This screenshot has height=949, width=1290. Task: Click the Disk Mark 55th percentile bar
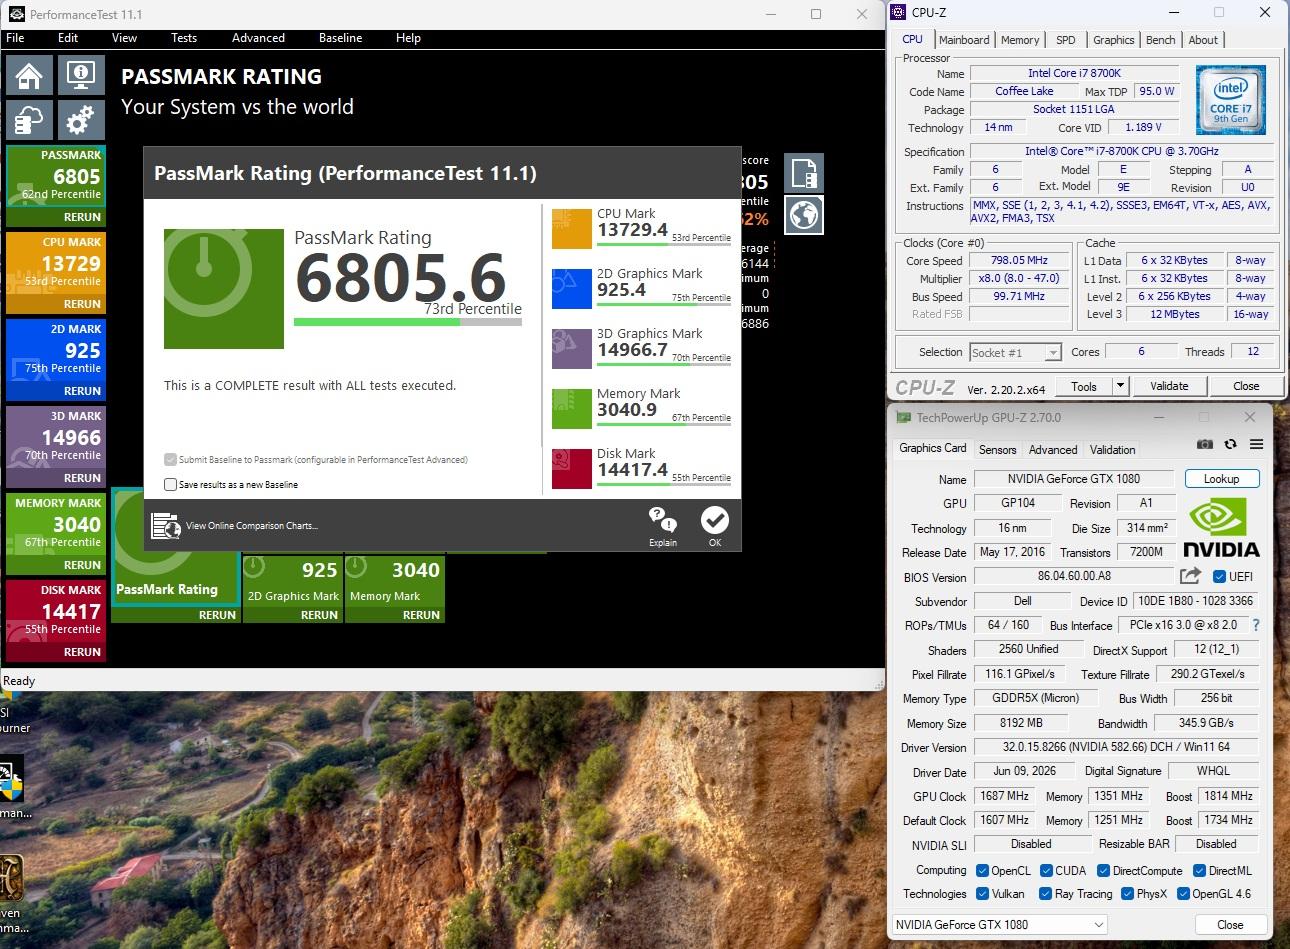(x=664, y=486)
